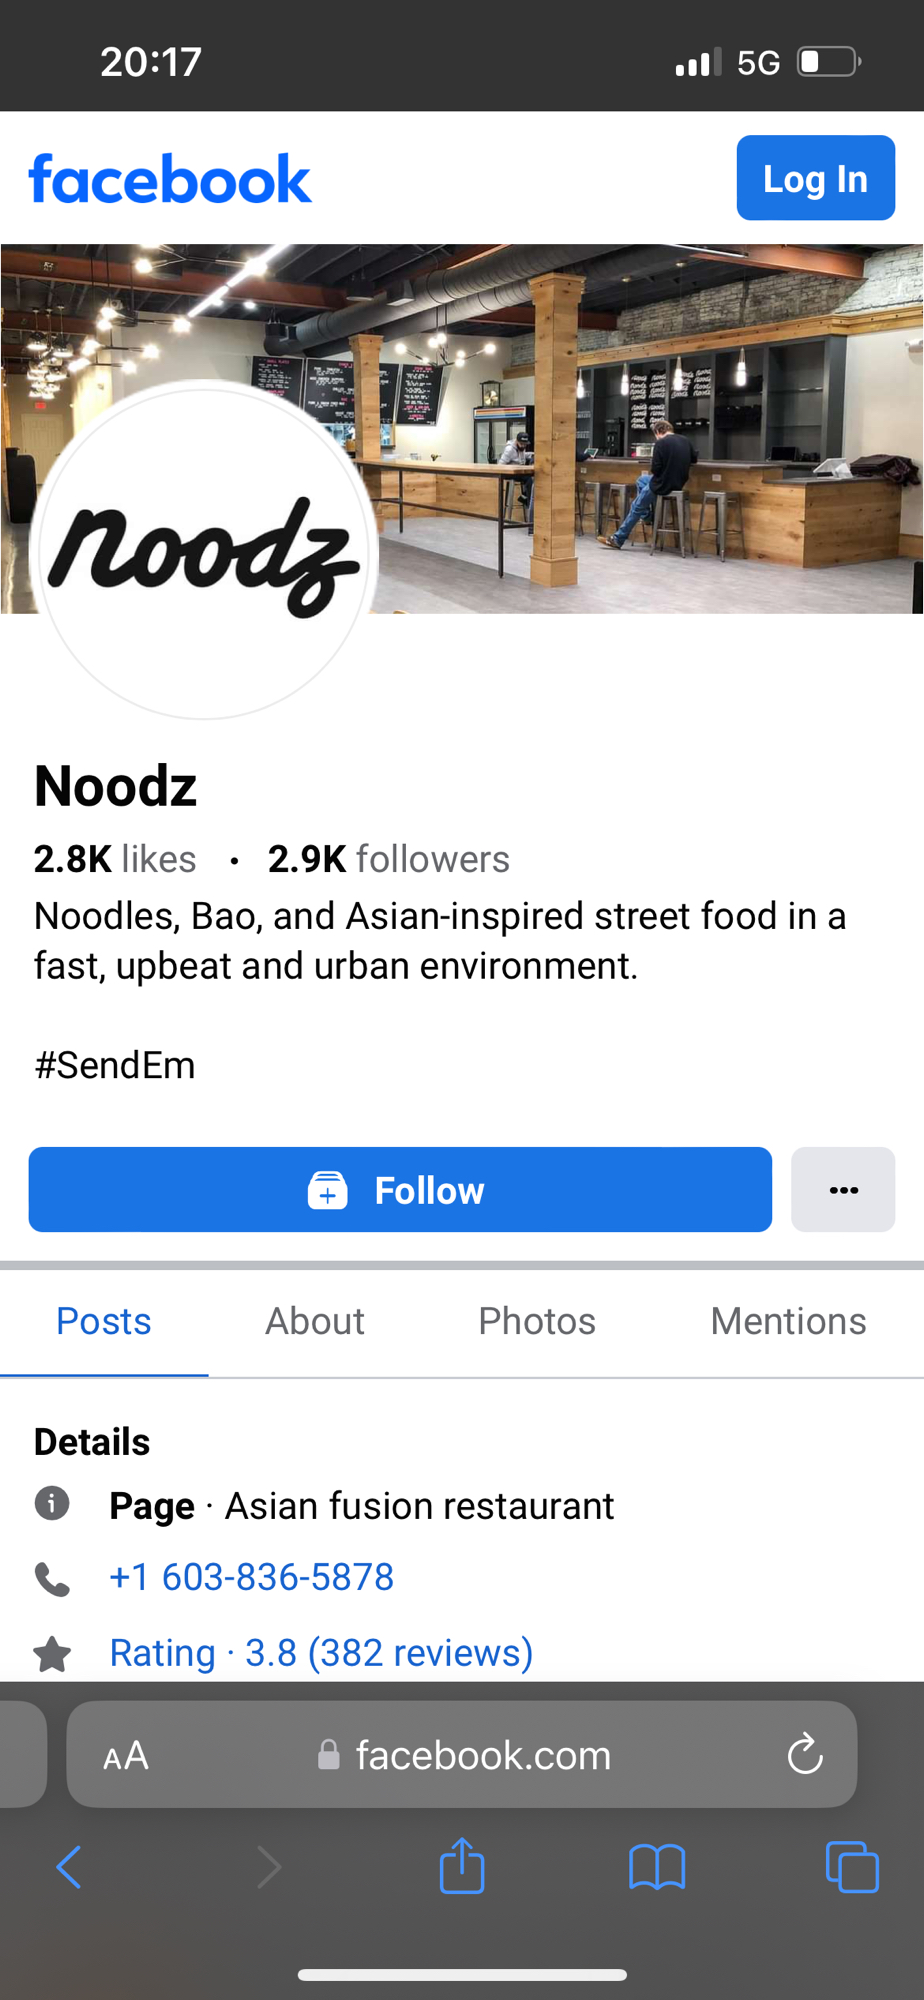Select the Mentions tab

(x=788, y=1321)
